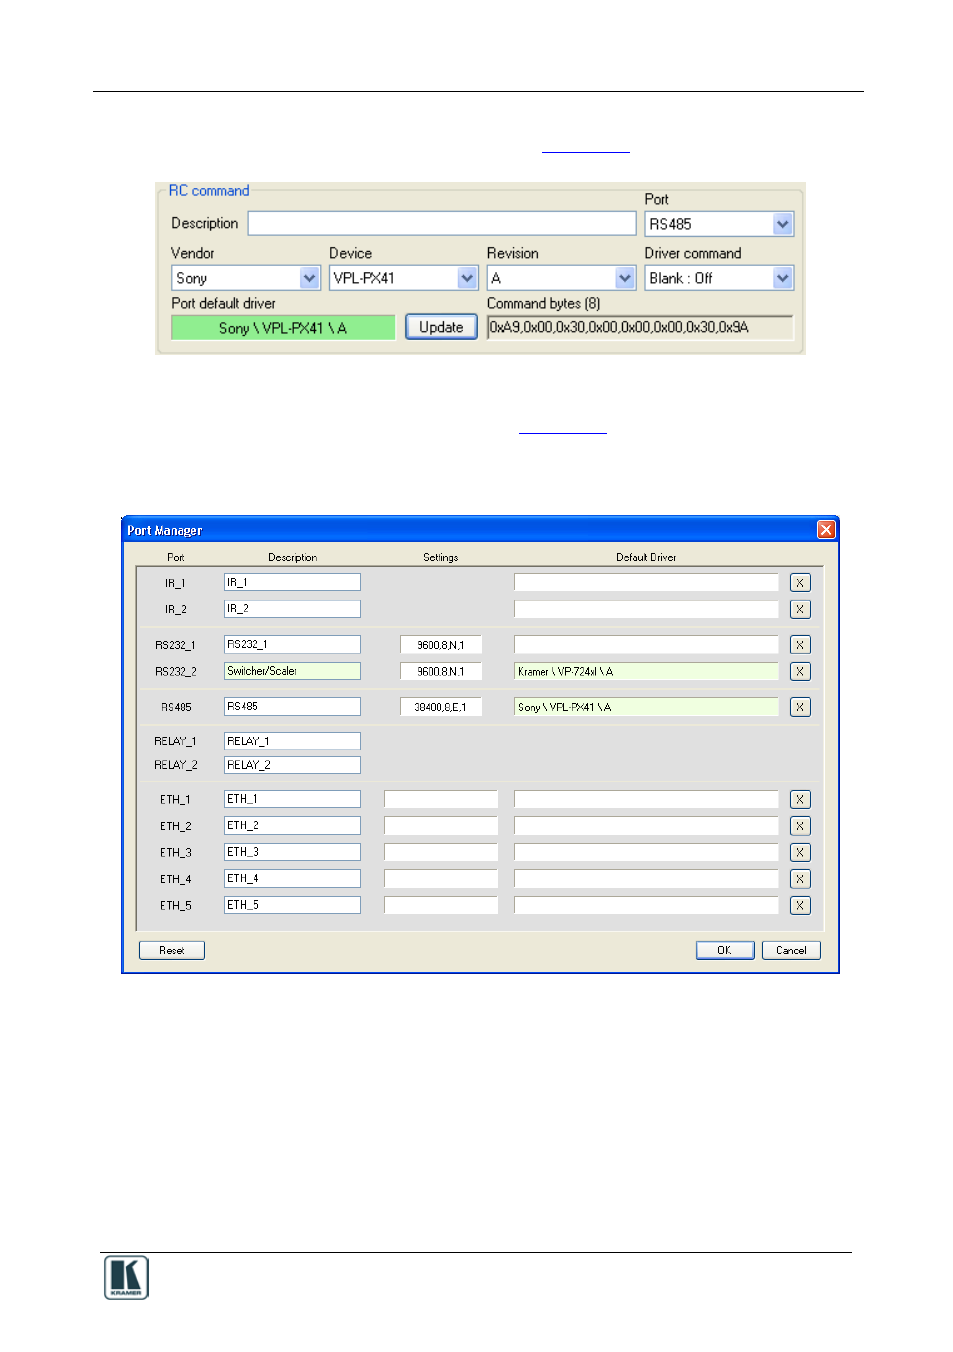The height and width of the screenshot is (1352, 953).
Task: Open the Port dropdown showing RS485
Action: 783,224
